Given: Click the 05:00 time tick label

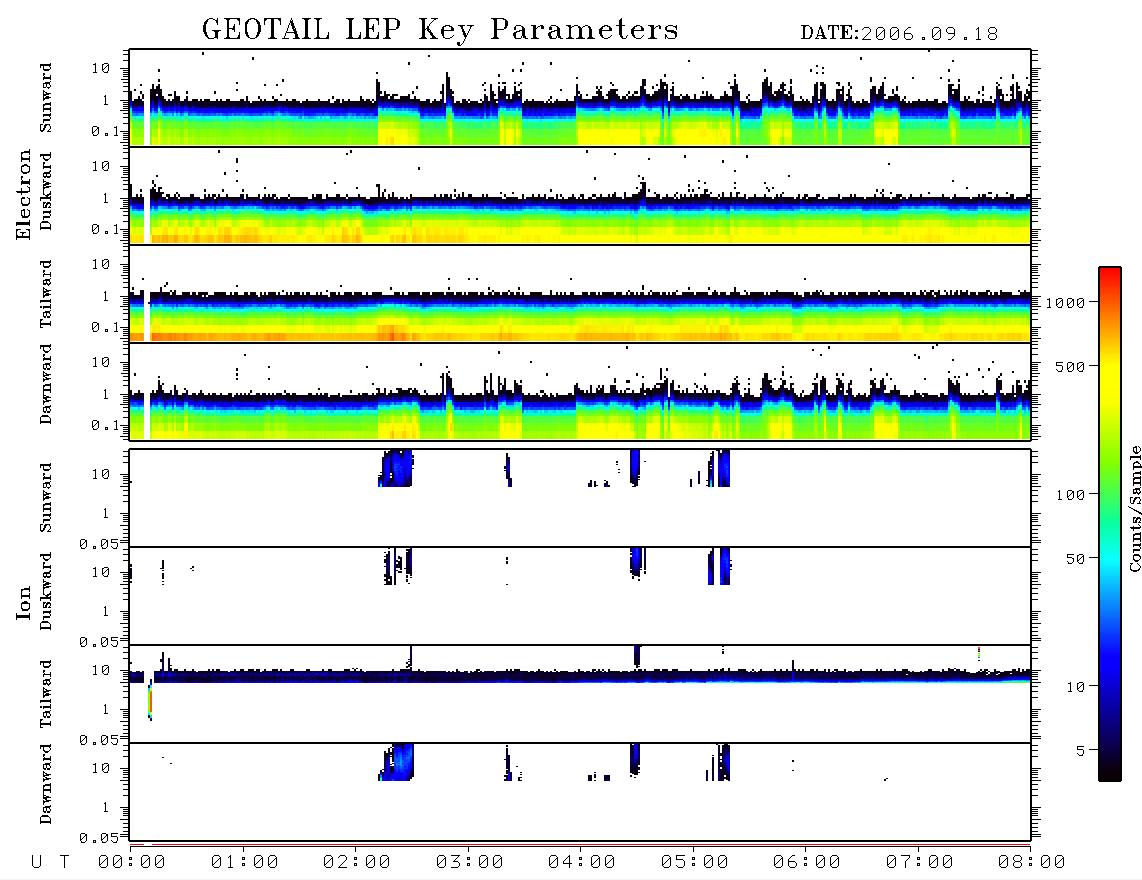Looking at the screenshot, I should point(694,863).
